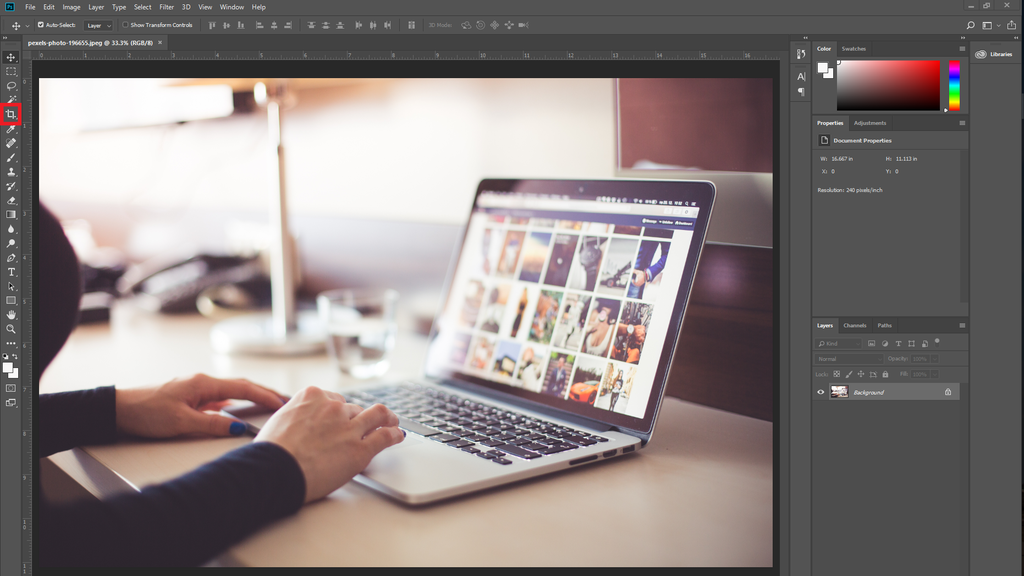Screen dimensions: 1024x576
Task: Open the Auto-Select target dropdown
Action: (97, 25)
